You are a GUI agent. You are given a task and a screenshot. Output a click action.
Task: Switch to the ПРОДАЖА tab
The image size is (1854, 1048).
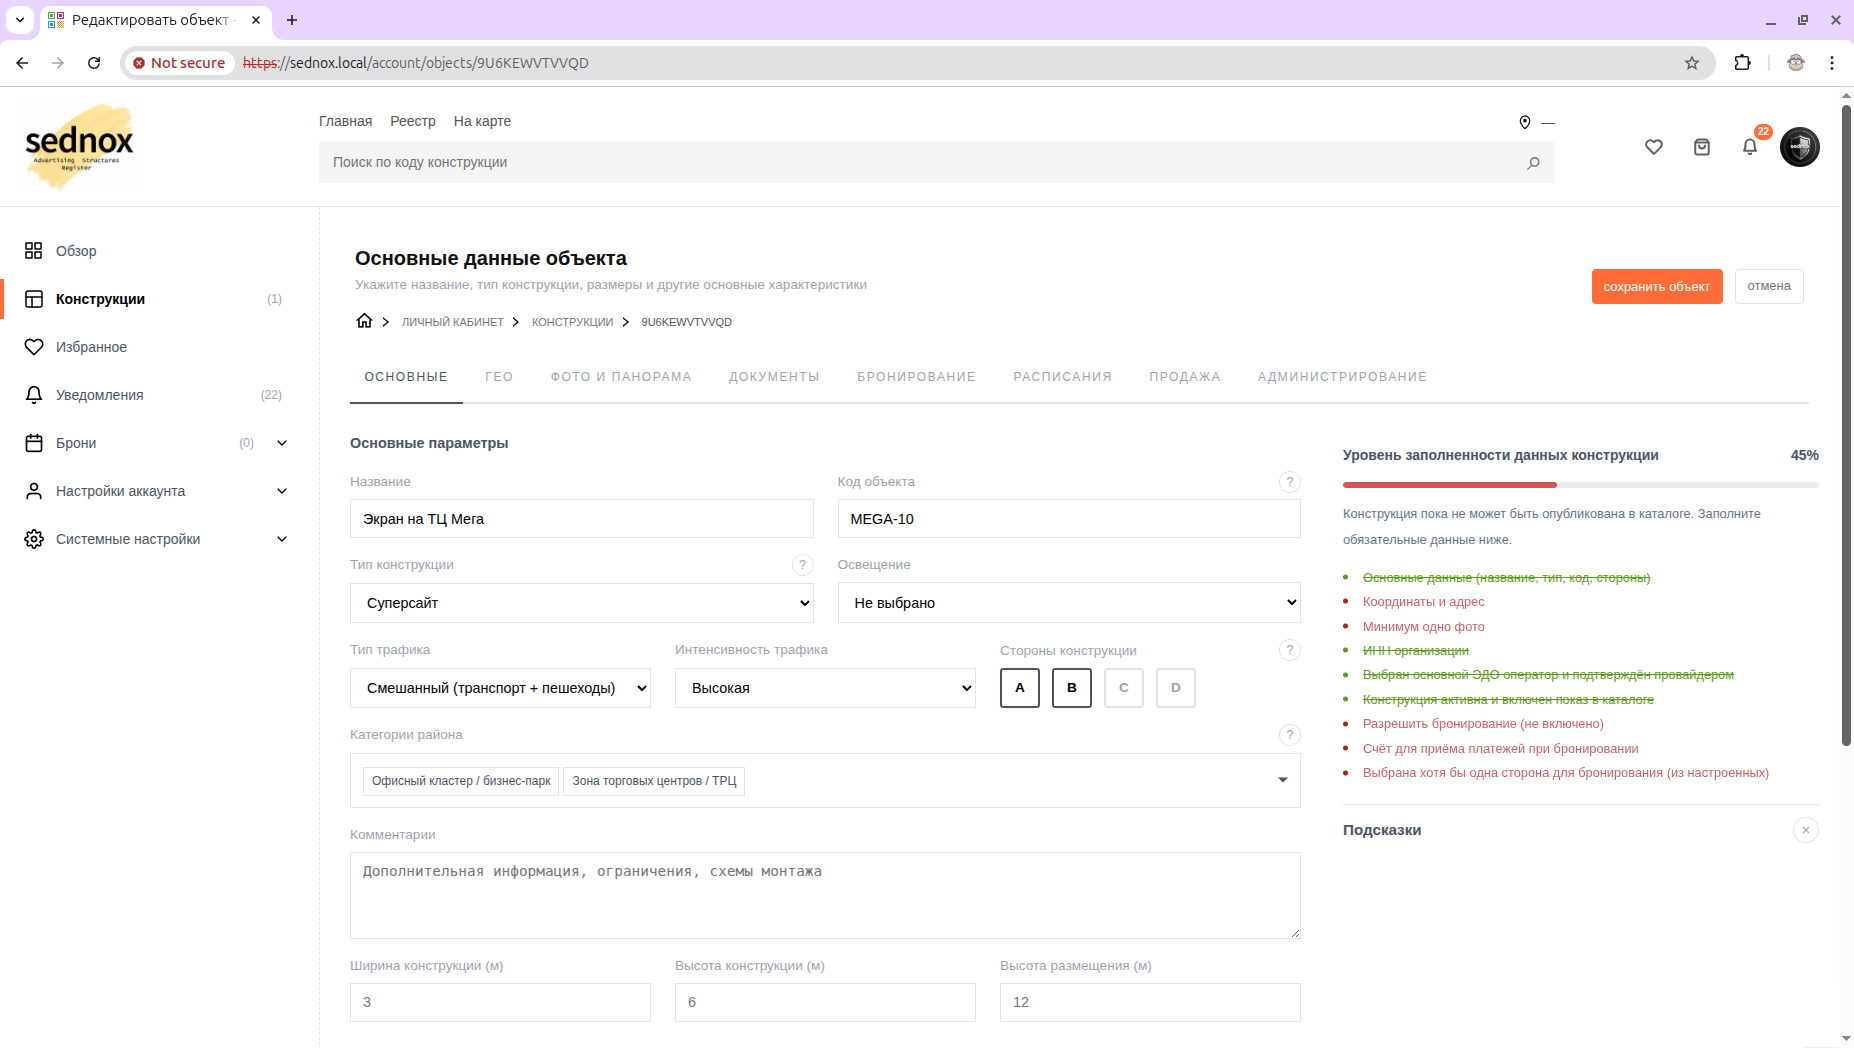[x=1185, y=377]
